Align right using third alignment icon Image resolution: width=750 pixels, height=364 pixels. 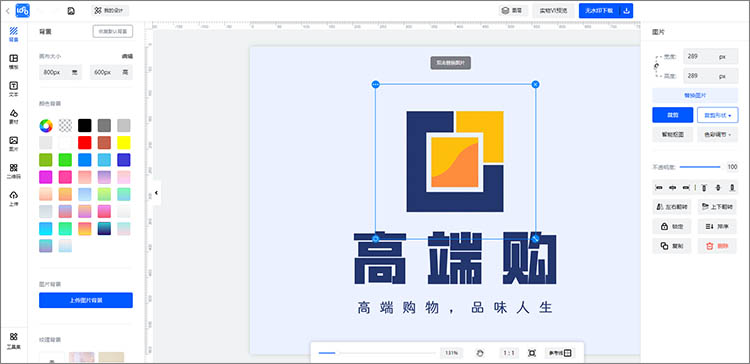tap(686, 188)
